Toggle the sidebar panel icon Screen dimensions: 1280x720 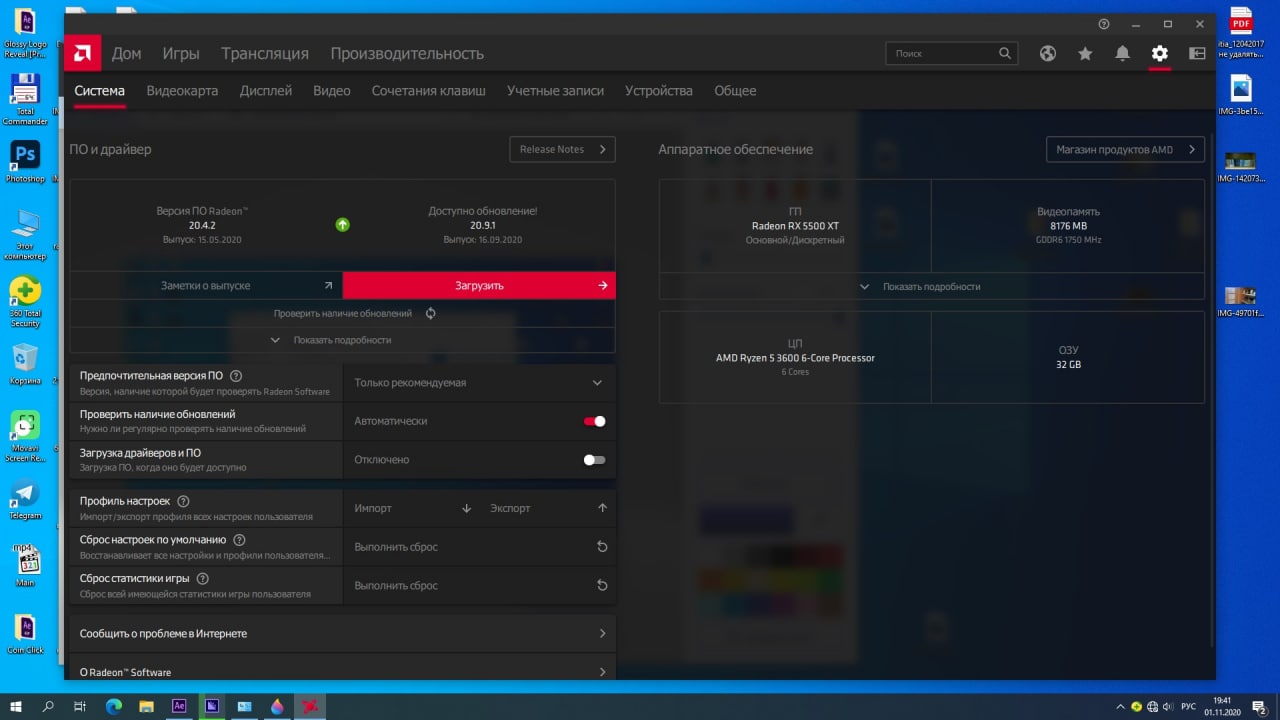(1197, 54)
